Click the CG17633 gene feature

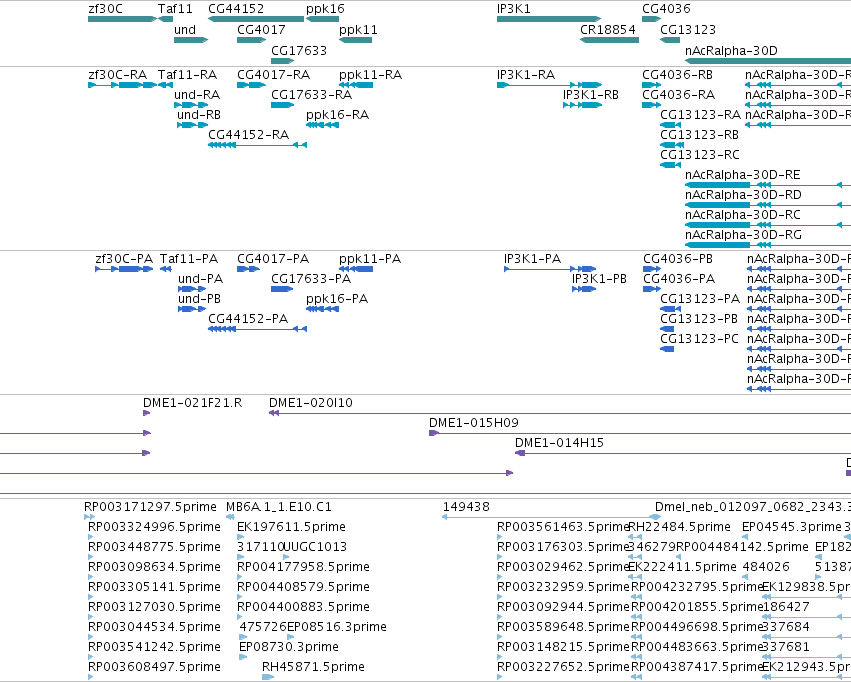[283, 61]
